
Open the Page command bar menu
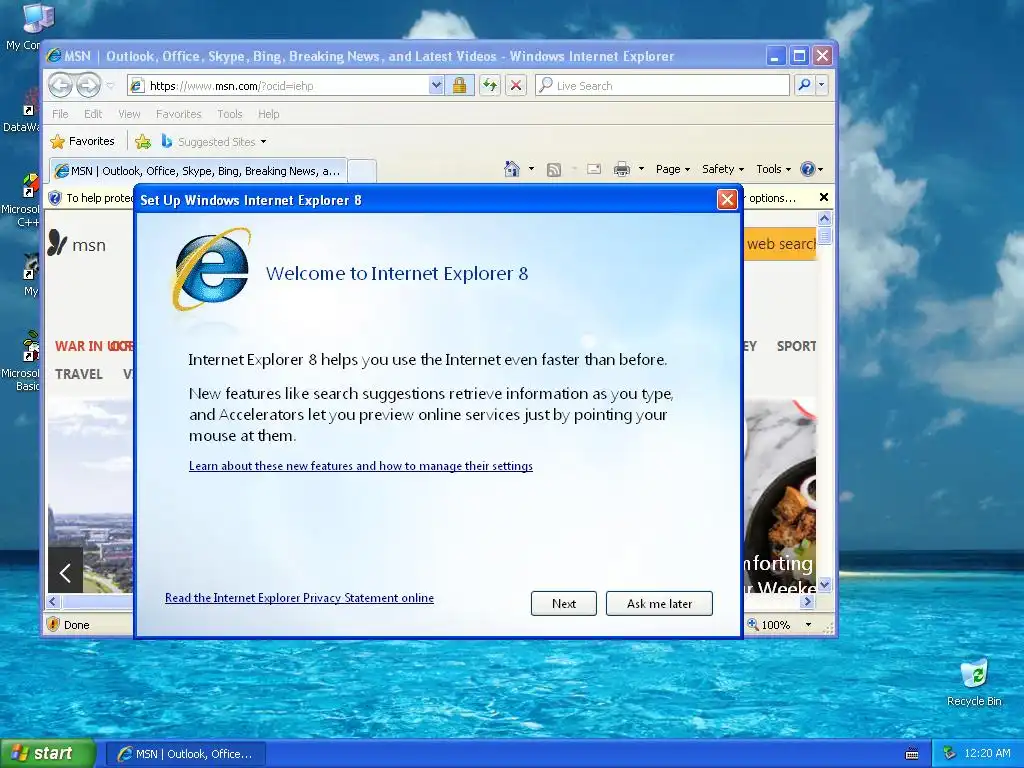point(673,169)
